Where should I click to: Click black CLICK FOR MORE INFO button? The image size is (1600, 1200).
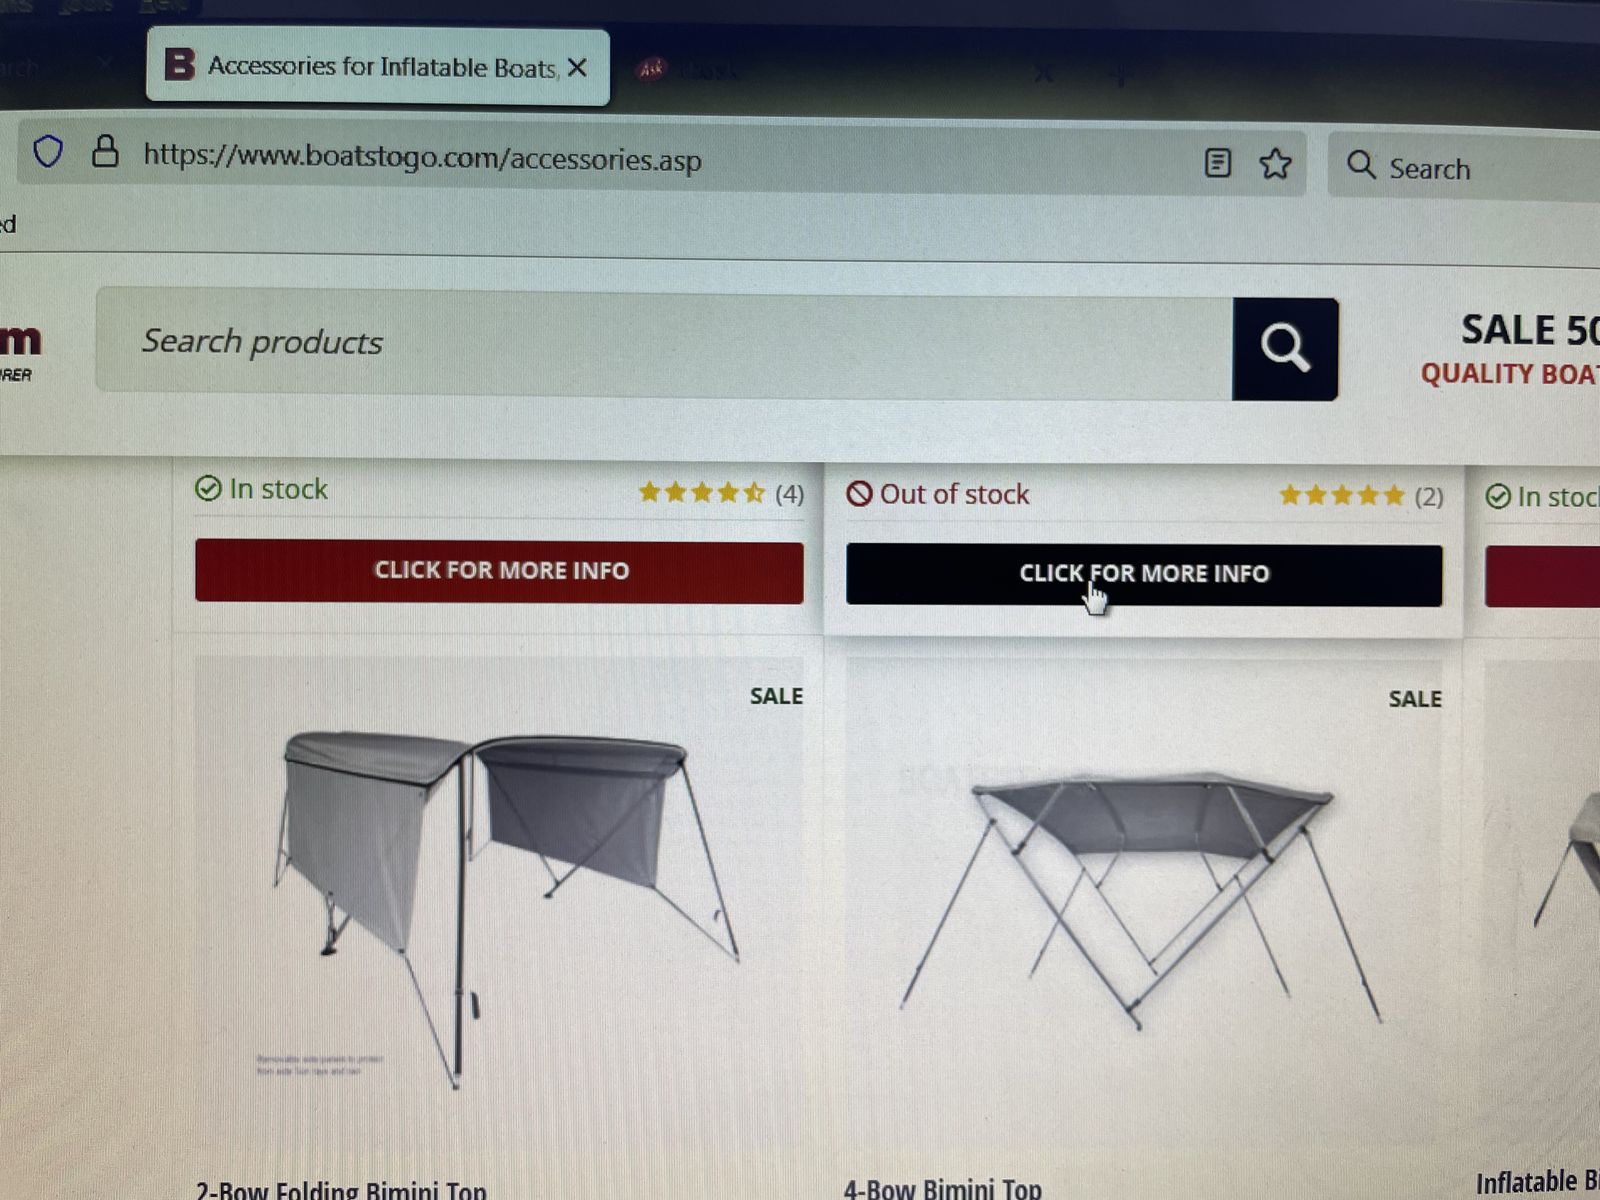coord(1144,575)
